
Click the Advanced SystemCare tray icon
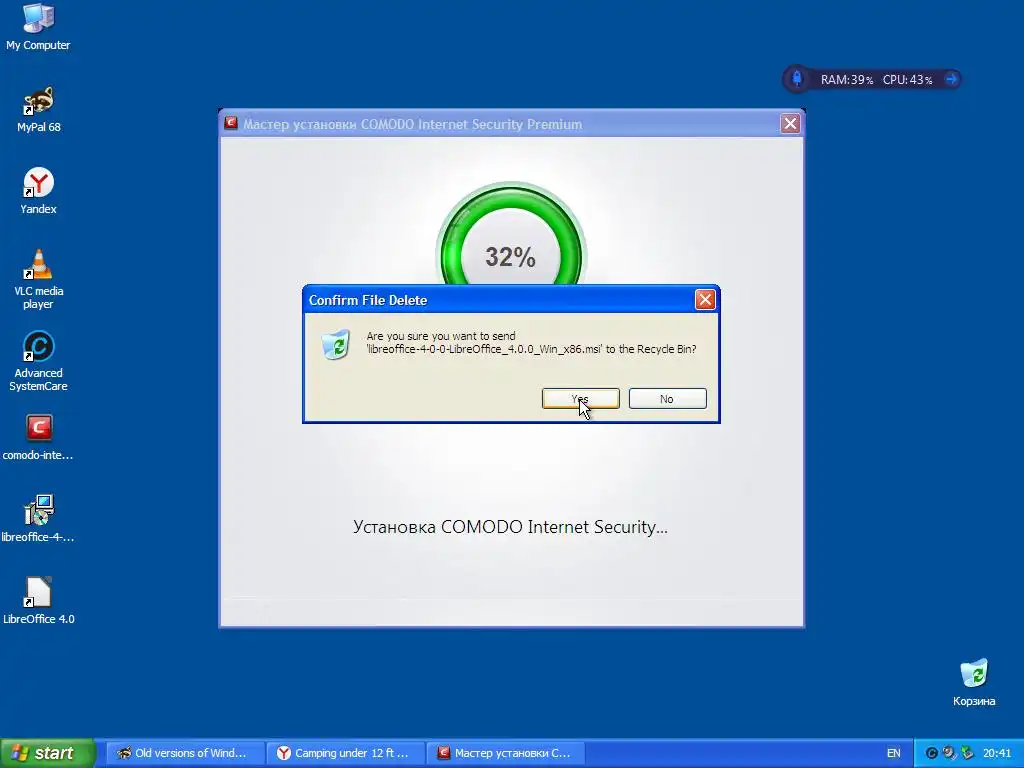click(932, 753)
